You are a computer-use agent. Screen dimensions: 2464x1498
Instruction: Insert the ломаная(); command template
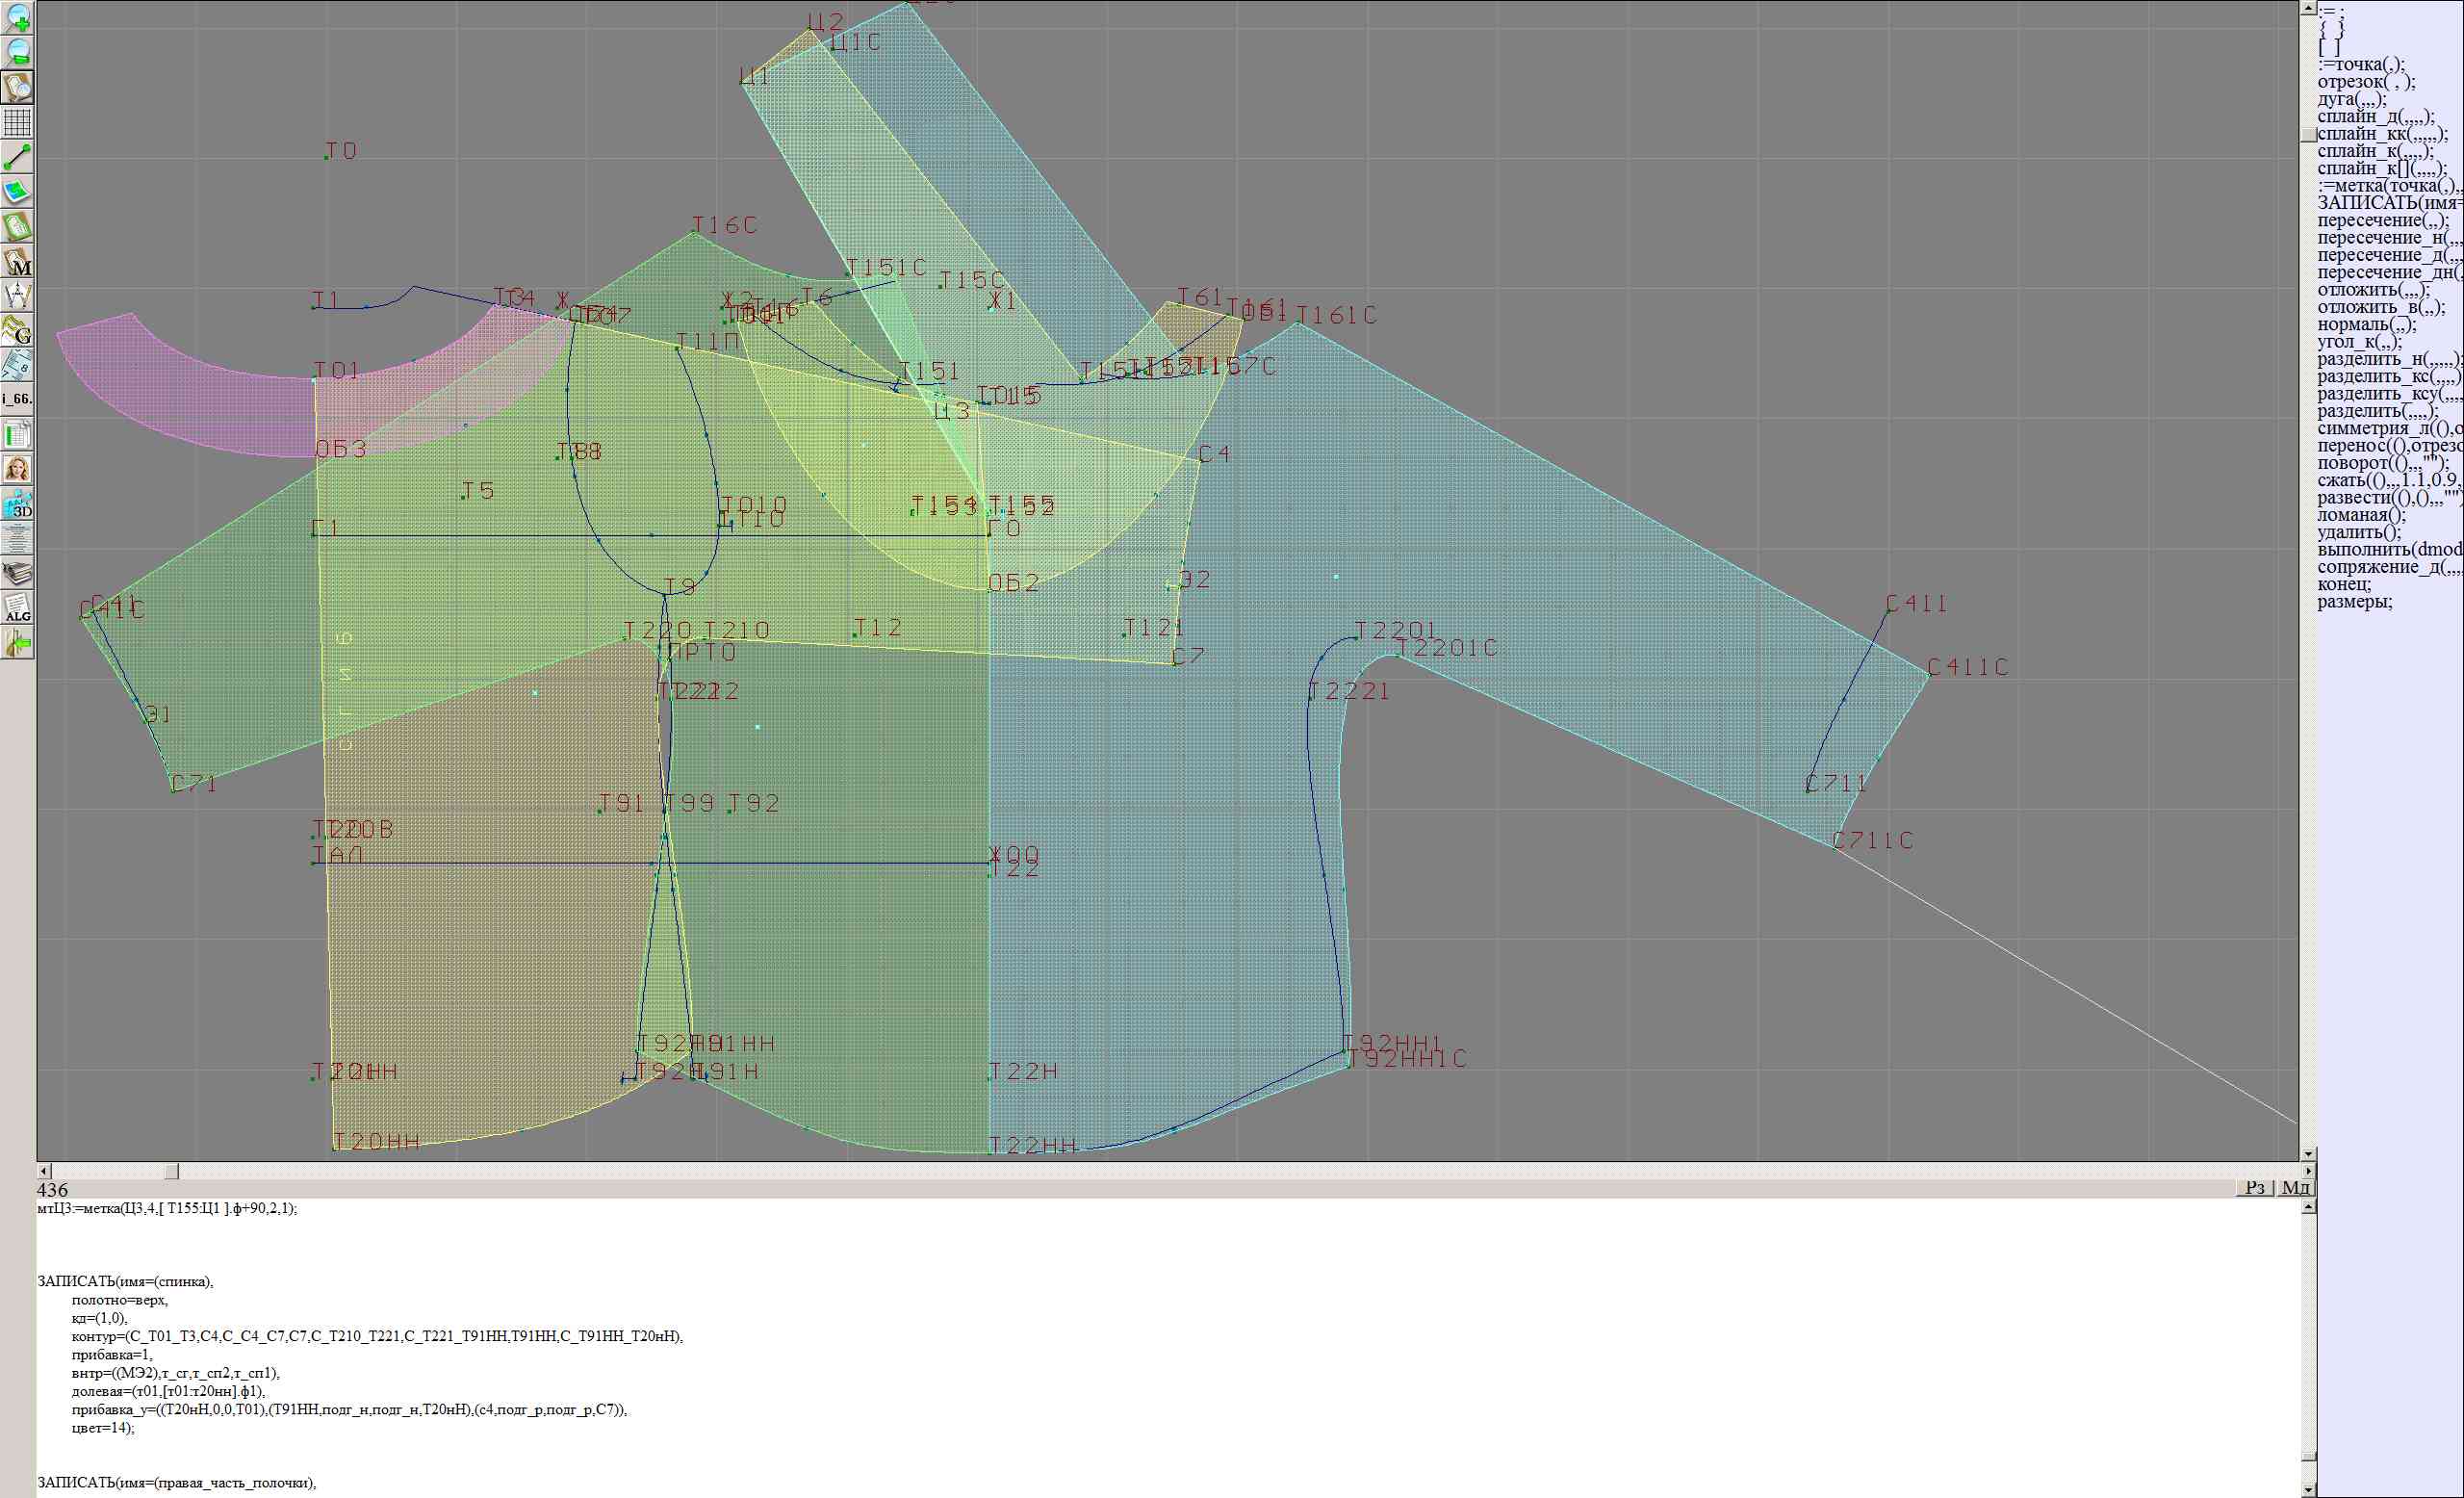[x=2361, y=515]
